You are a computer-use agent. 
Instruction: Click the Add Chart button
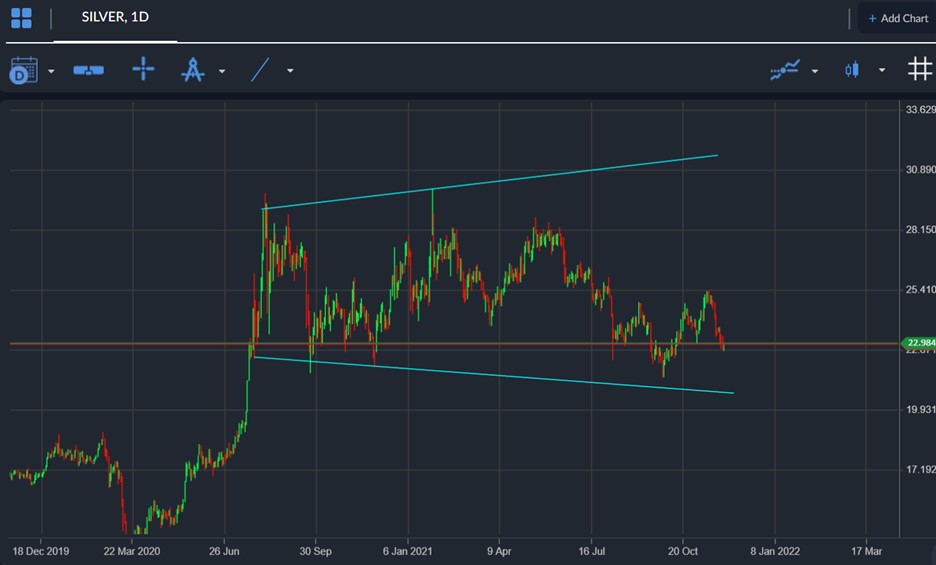(x=897, y=18)
